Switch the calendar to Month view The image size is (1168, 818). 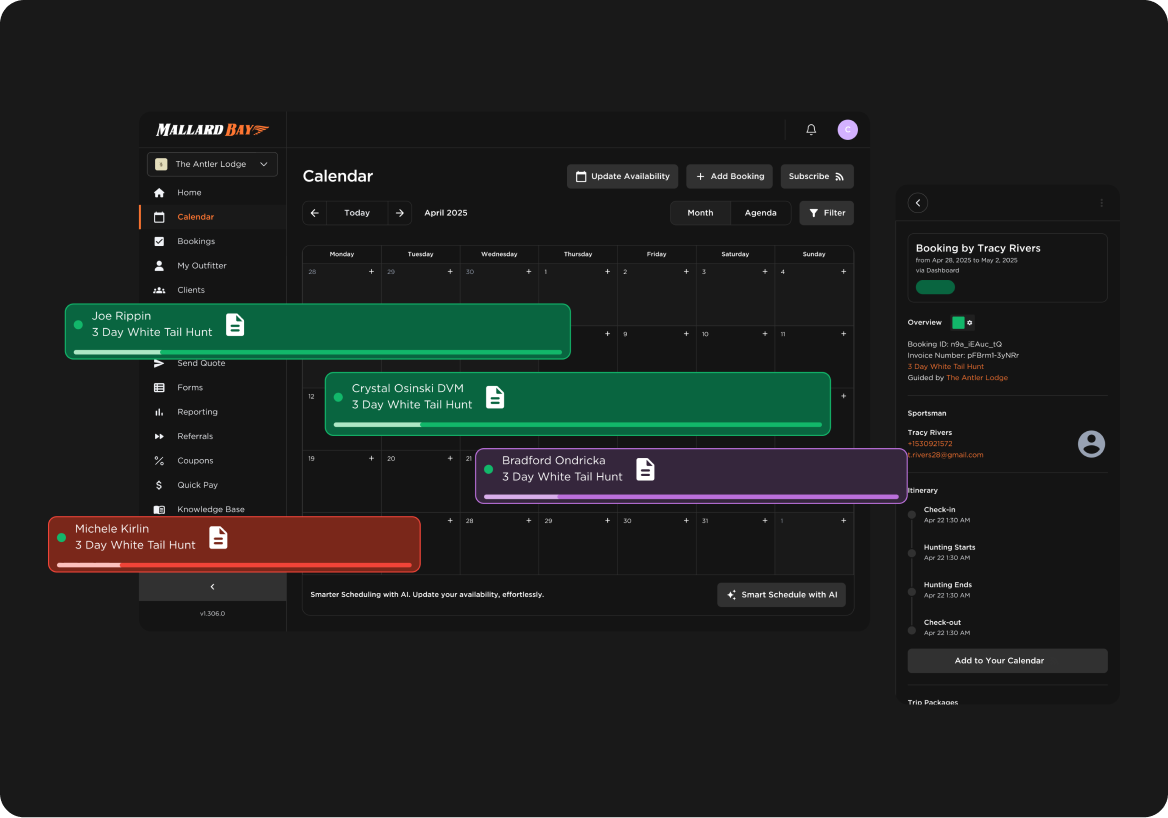click(700, 213)
